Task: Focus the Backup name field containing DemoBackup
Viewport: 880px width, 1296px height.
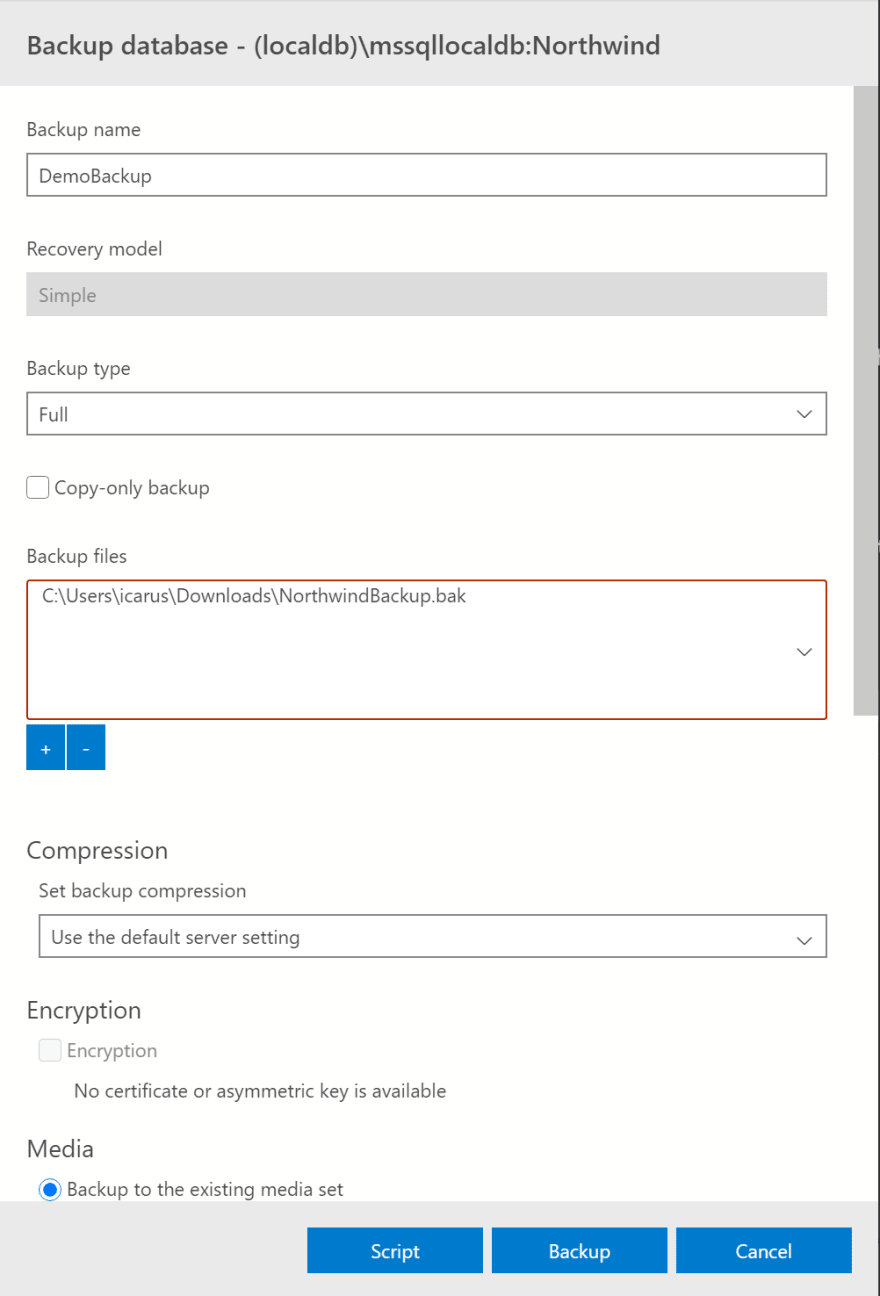Action: pos(427,175)
